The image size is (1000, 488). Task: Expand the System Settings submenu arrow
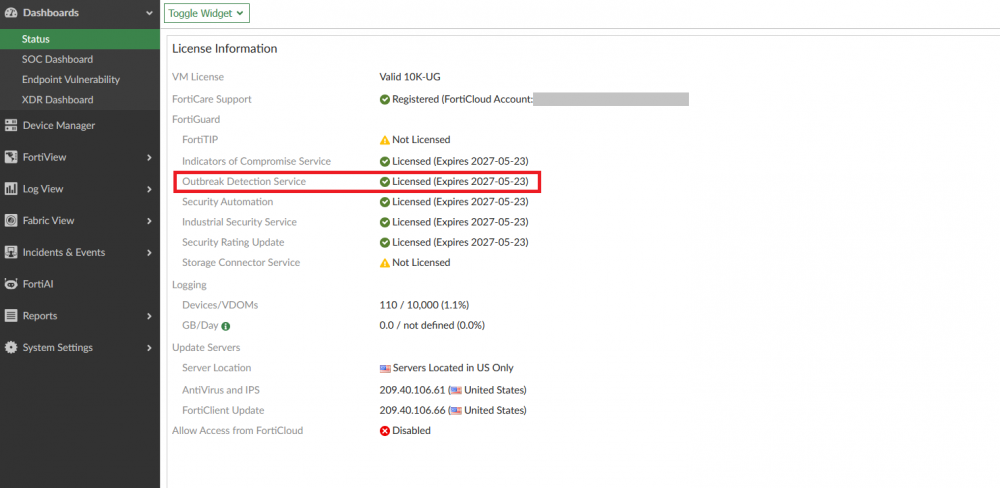[x=149, y=348]
